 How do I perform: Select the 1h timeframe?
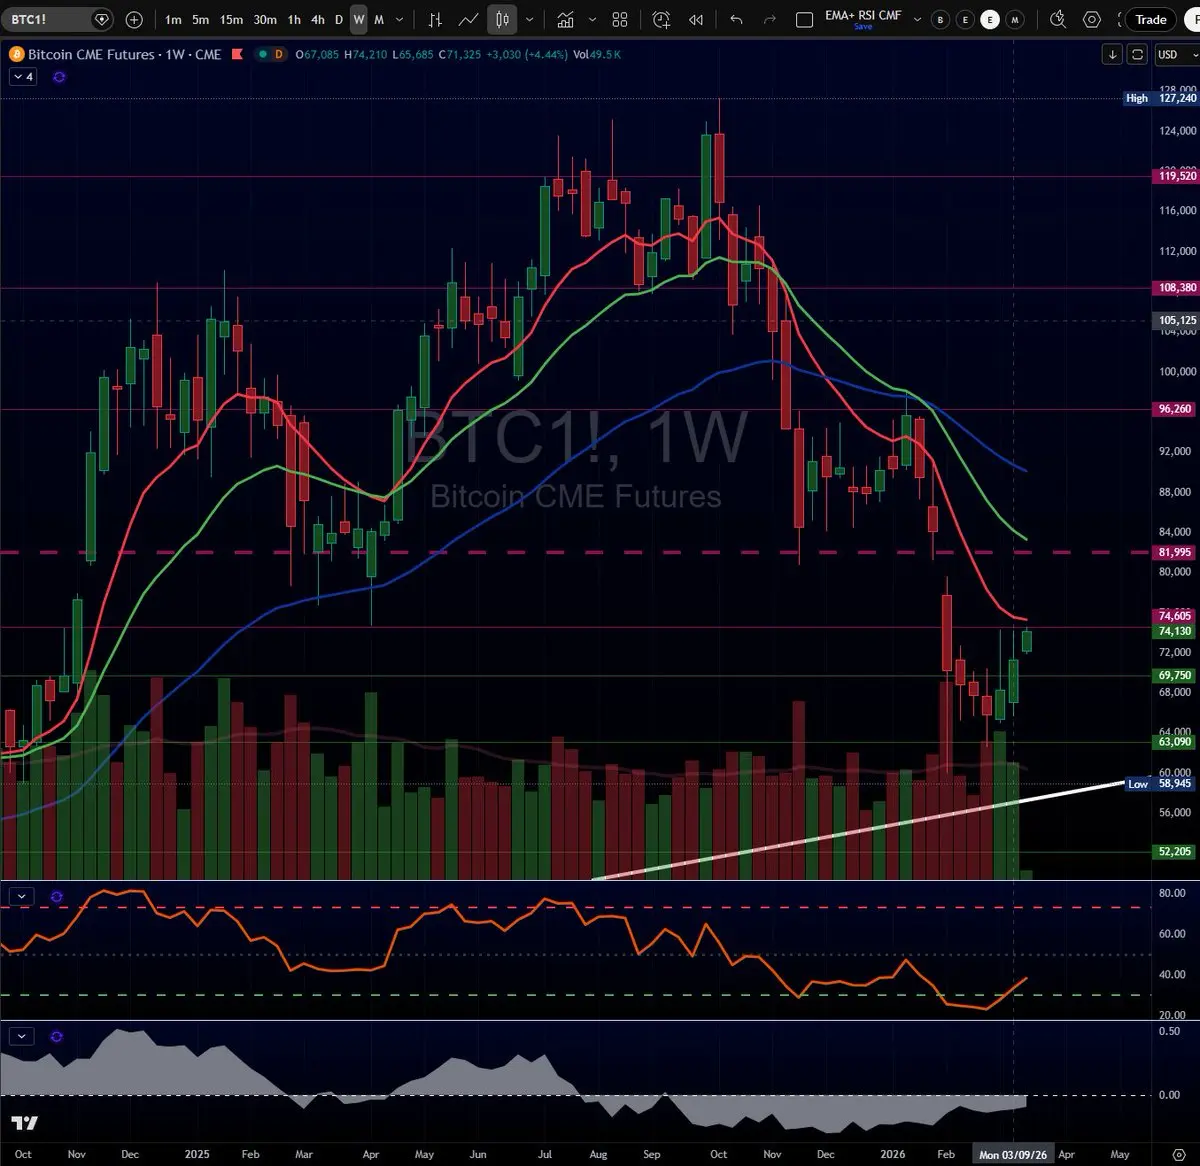coord(294,19)
